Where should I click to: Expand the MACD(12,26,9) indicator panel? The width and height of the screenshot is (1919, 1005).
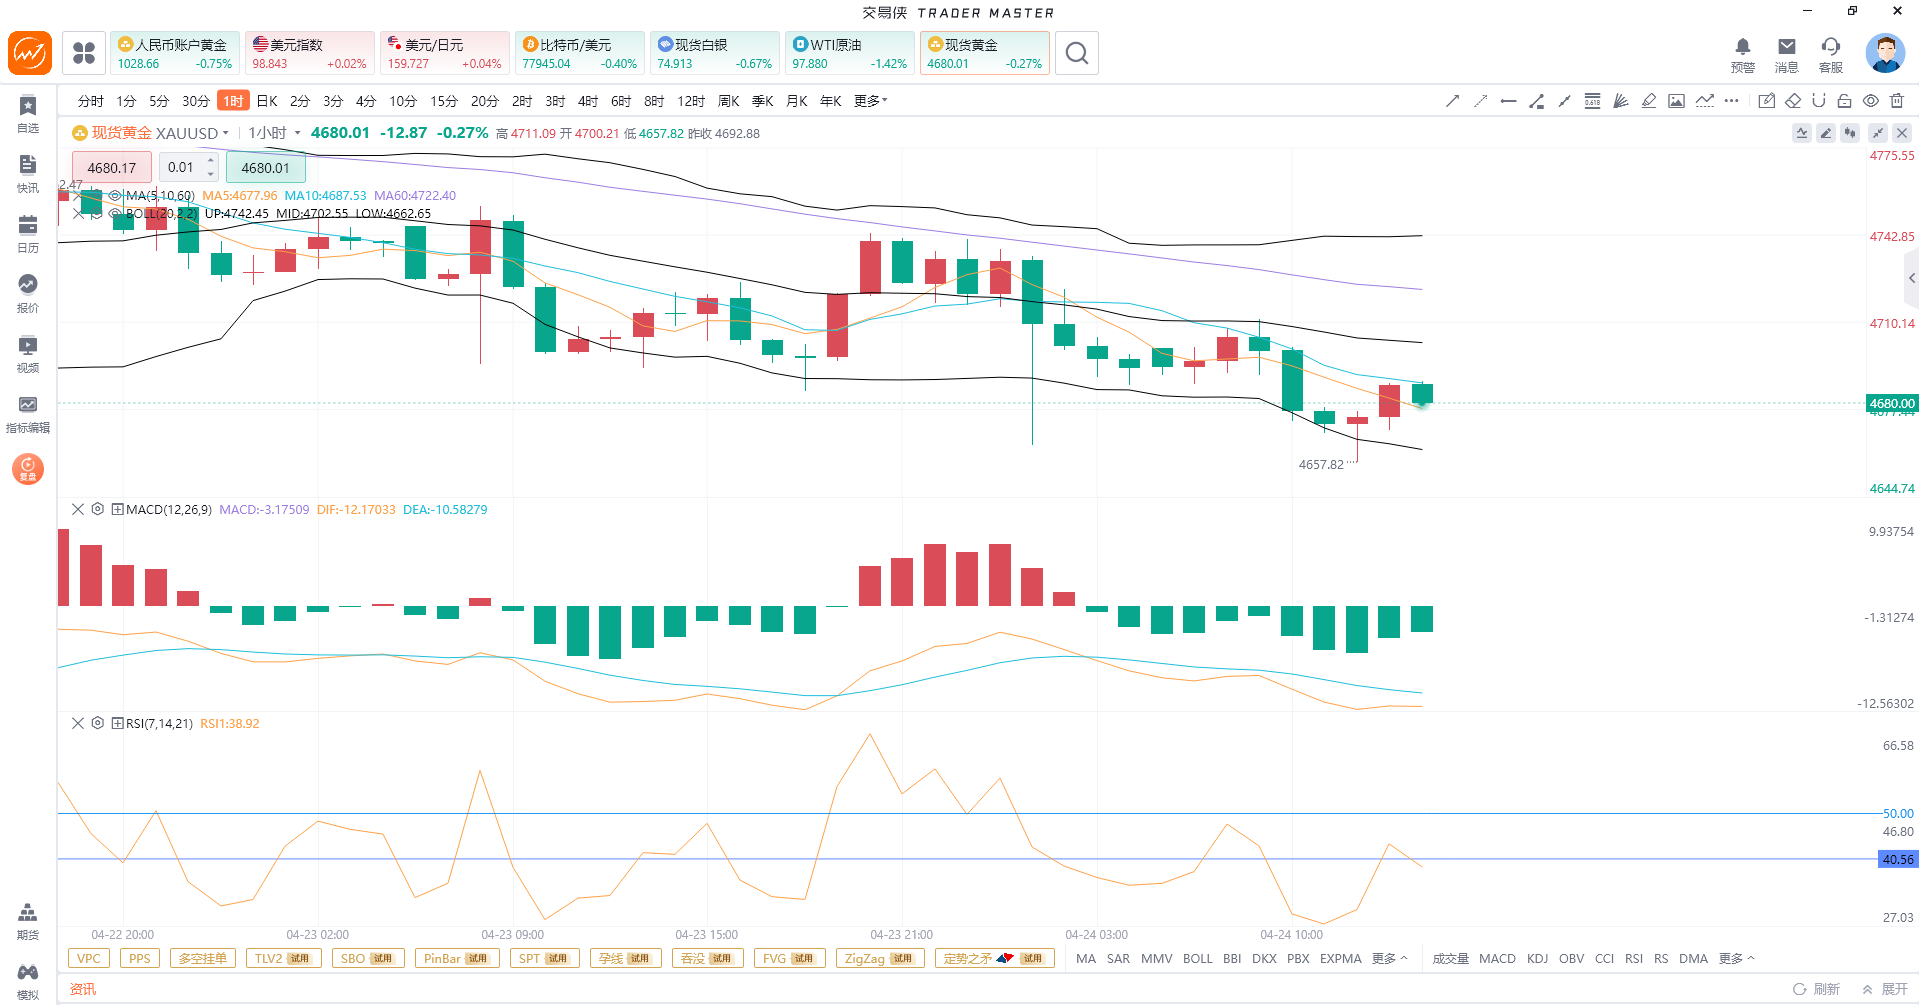[117, 509]
